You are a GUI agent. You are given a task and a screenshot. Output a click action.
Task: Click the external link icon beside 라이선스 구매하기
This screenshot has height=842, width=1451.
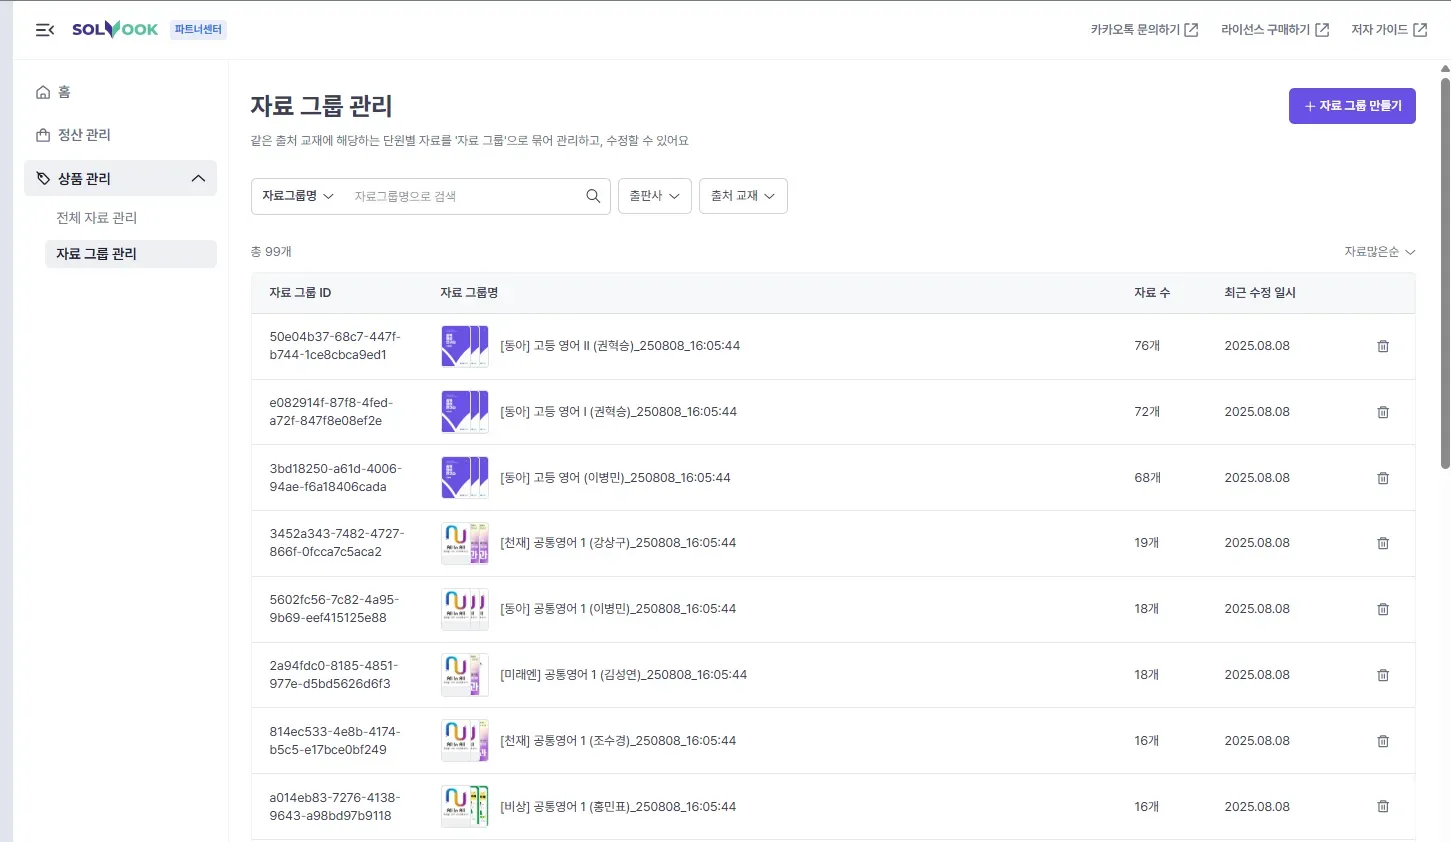tap(1322, 30)
